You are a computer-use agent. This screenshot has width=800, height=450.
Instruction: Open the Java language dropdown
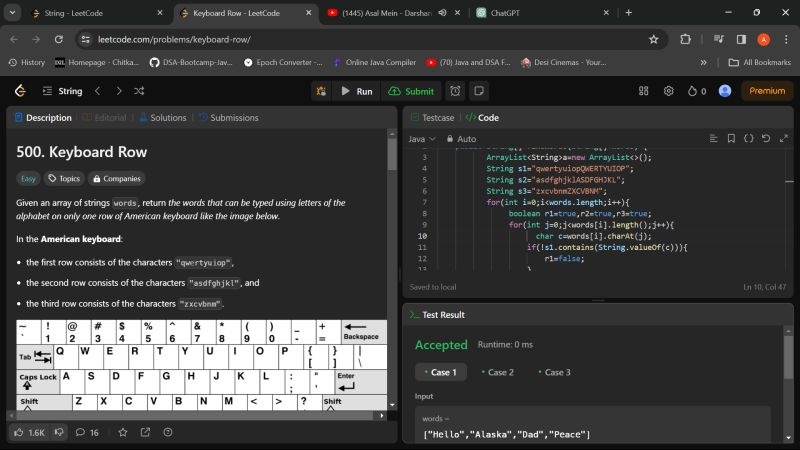point(421,138)
